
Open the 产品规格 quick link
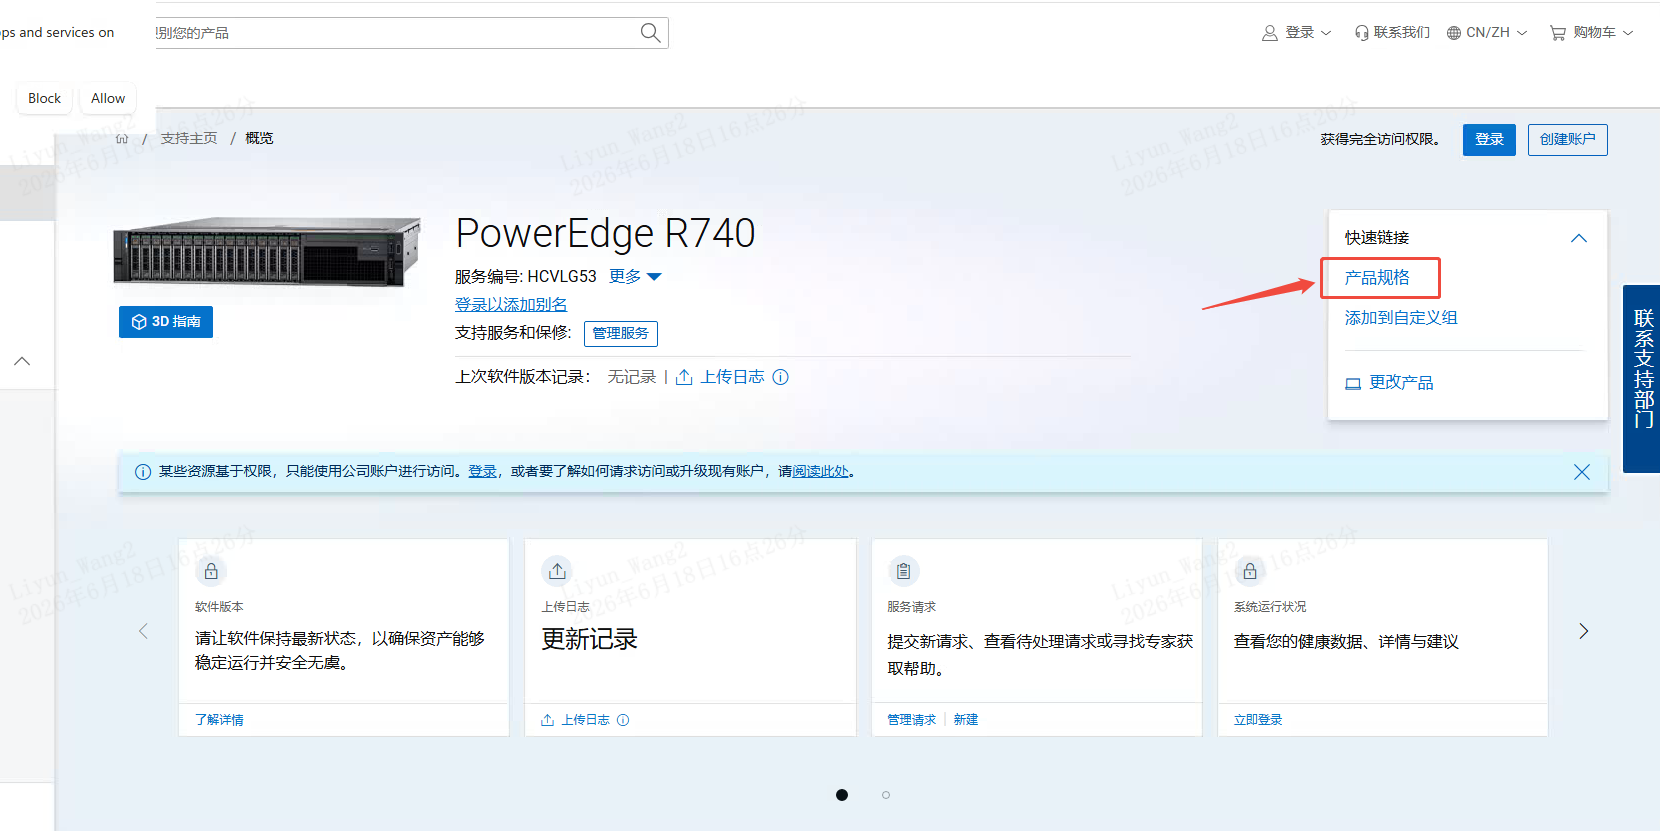point(1377,278)
